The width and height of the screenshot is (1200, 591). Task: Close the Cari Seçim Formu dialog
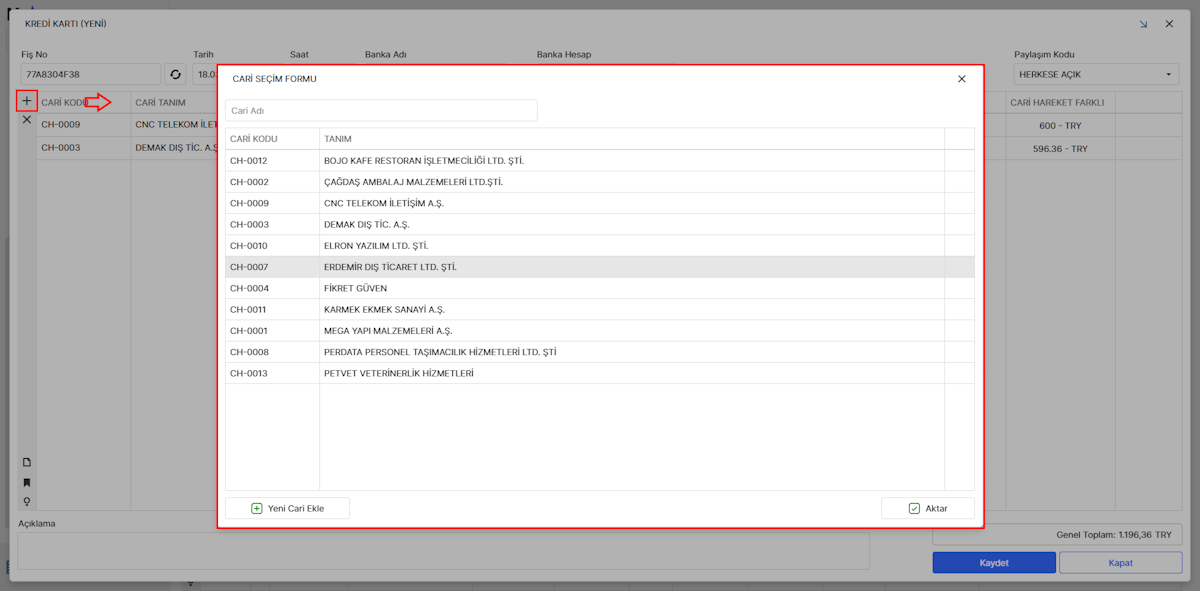tap(961, 79)
